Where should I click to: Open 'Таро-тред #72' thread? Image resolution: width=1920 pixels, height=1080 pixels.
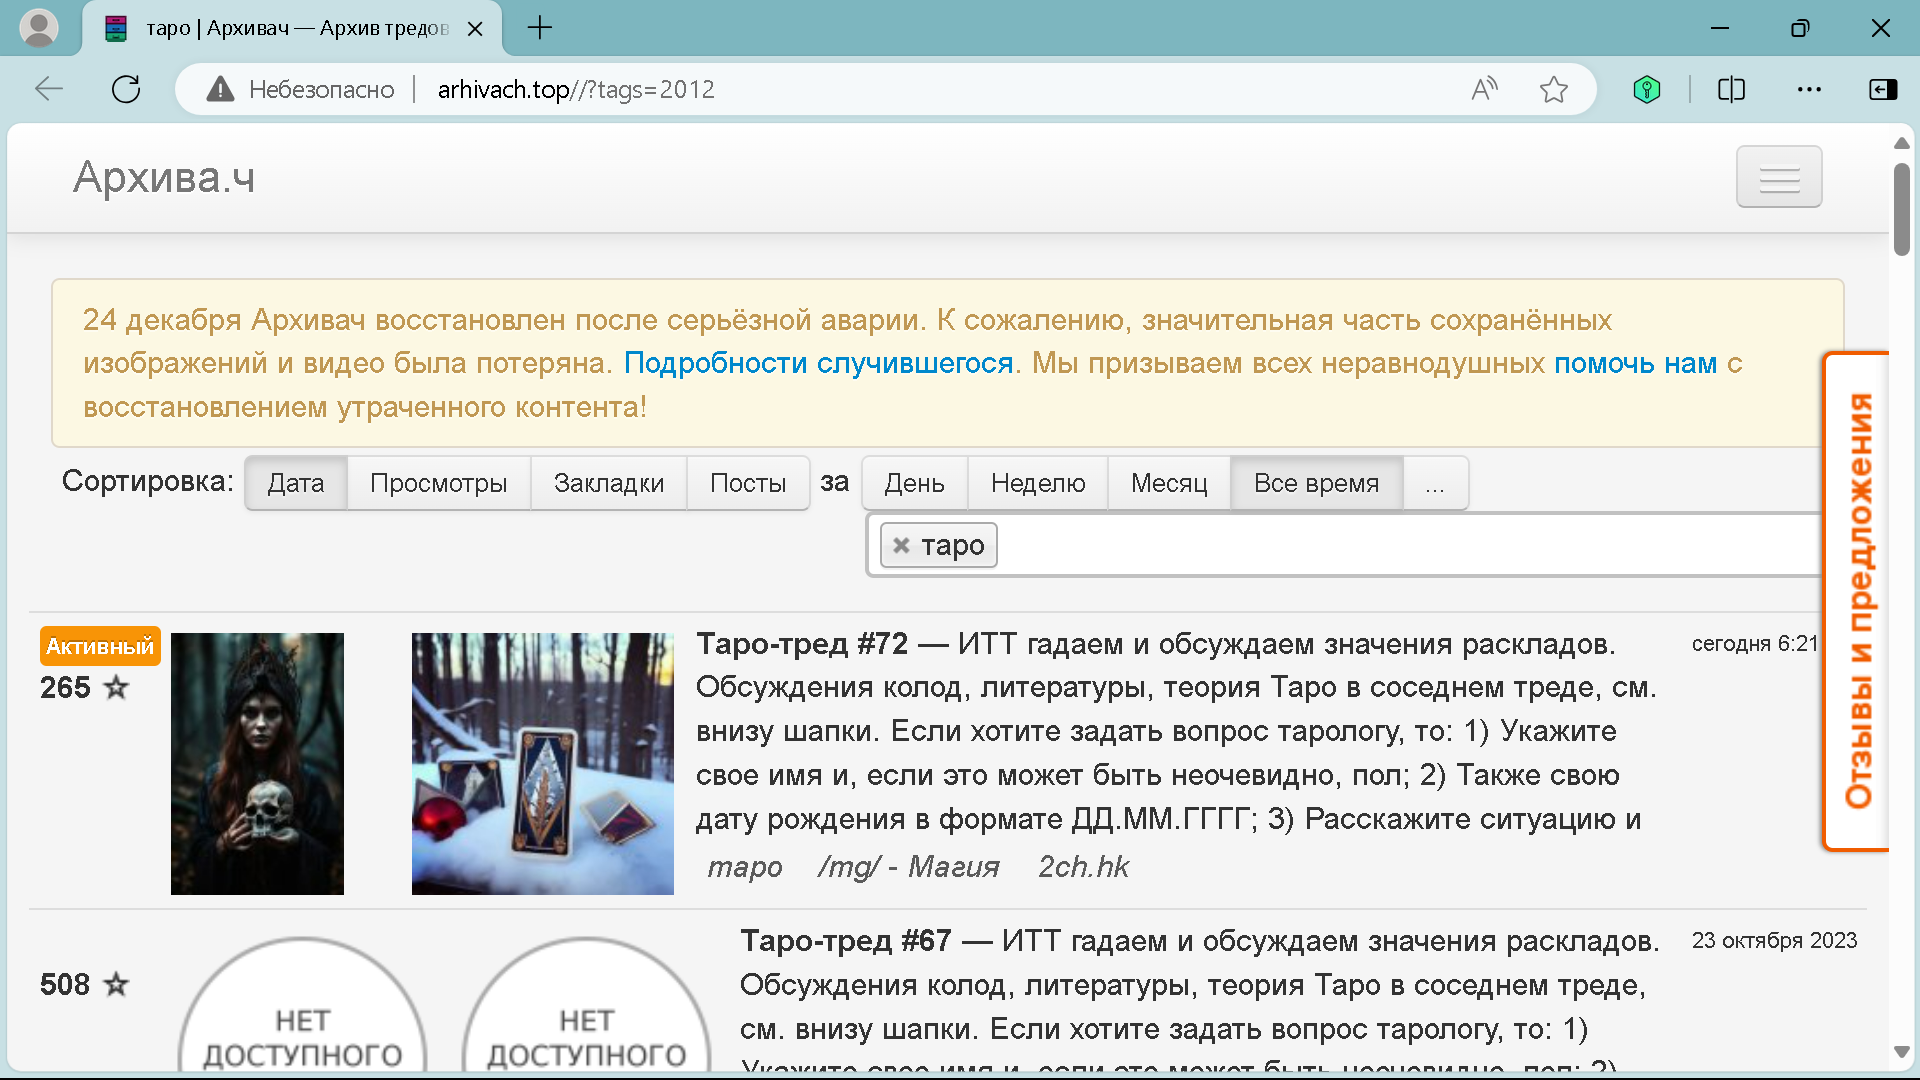802,643
